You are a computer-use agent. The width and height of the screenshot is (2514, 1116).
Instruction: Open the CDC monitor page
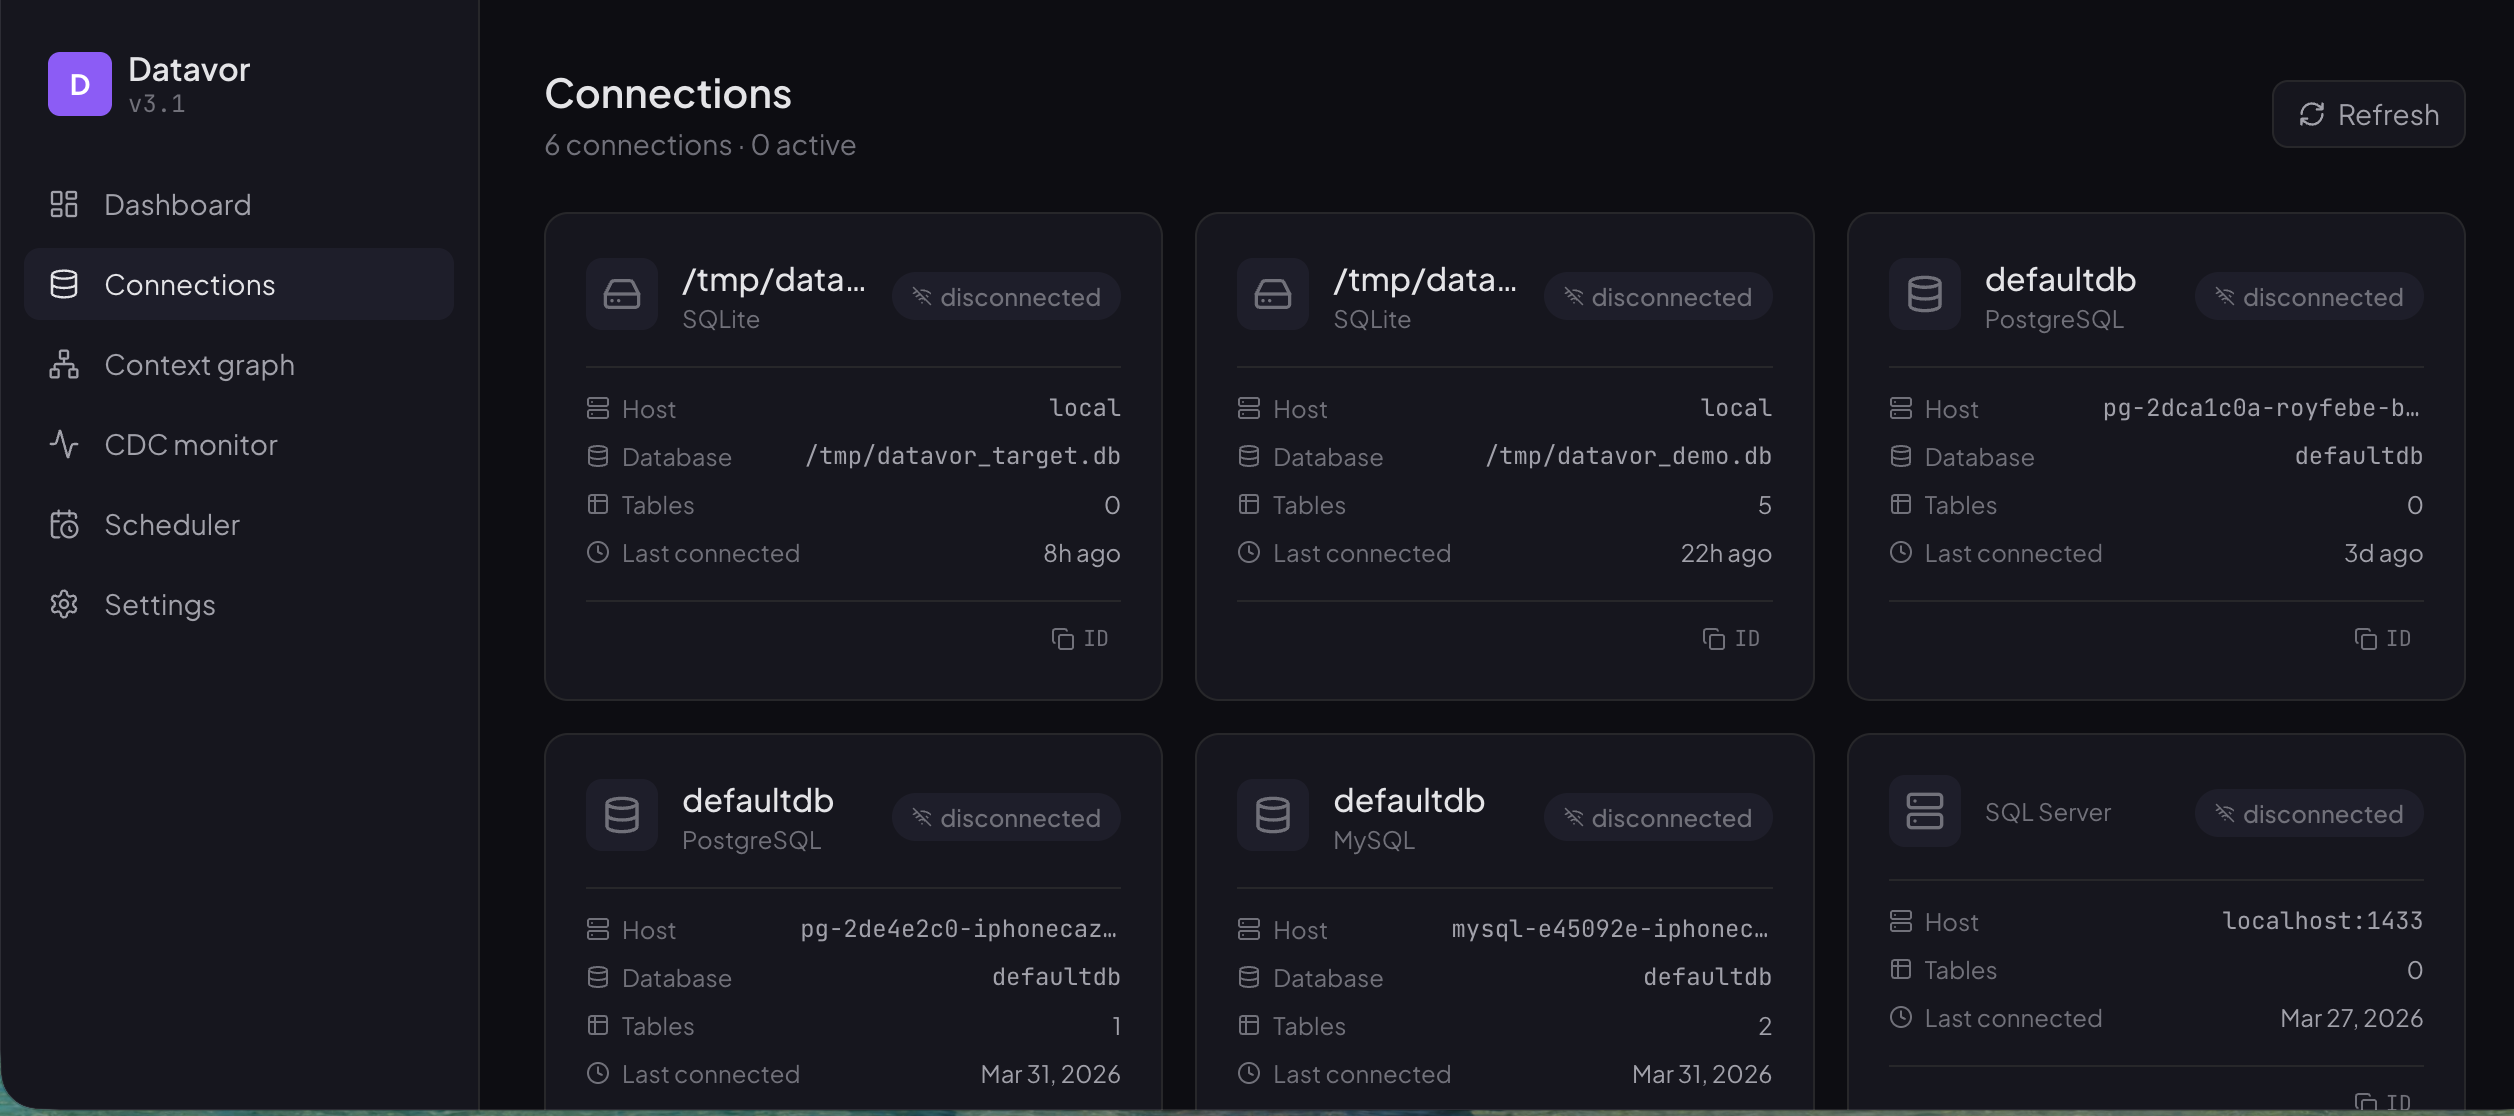click(239, 445)
